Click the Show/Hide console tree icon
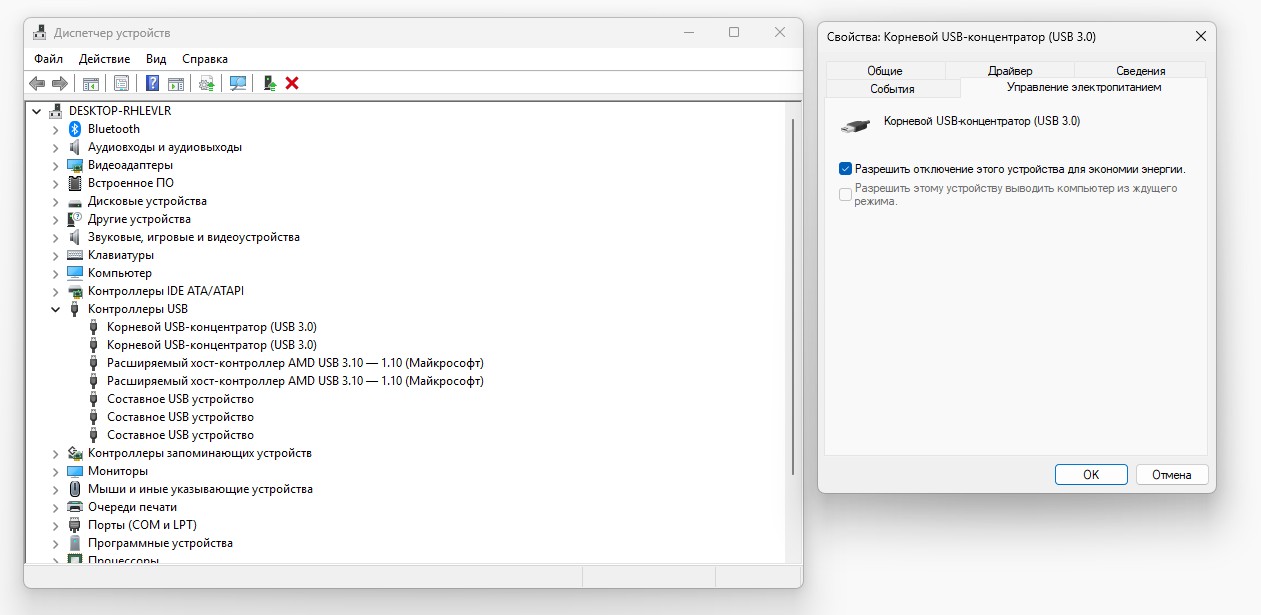Image resolution: width=1261 pixels, height=615 pixels. (91, 83)
